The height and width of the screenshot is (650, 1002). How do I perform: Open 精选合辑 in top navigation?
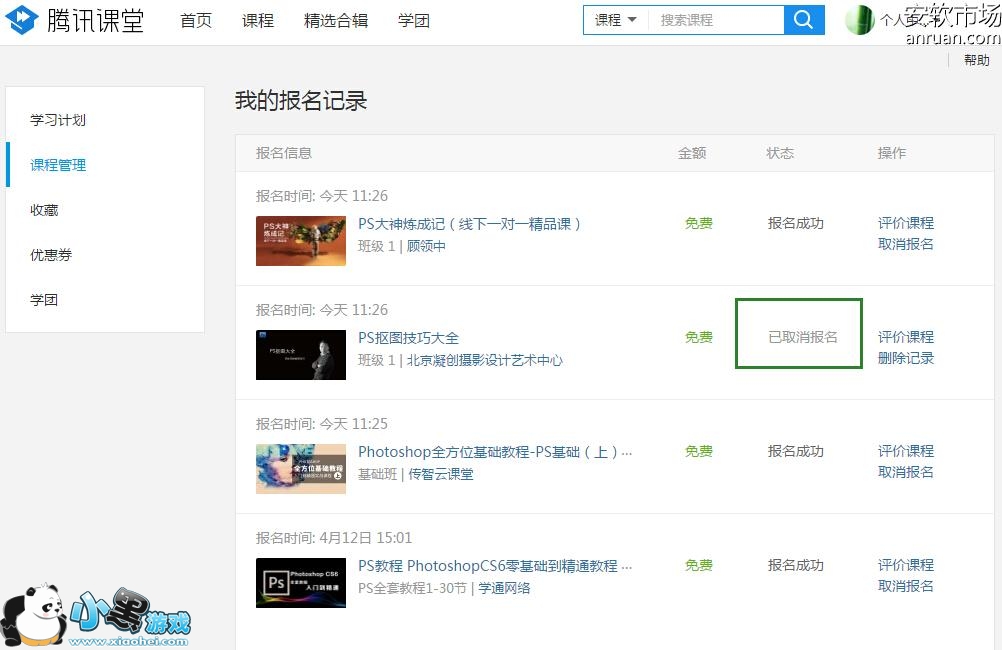[x=334, y=21]
